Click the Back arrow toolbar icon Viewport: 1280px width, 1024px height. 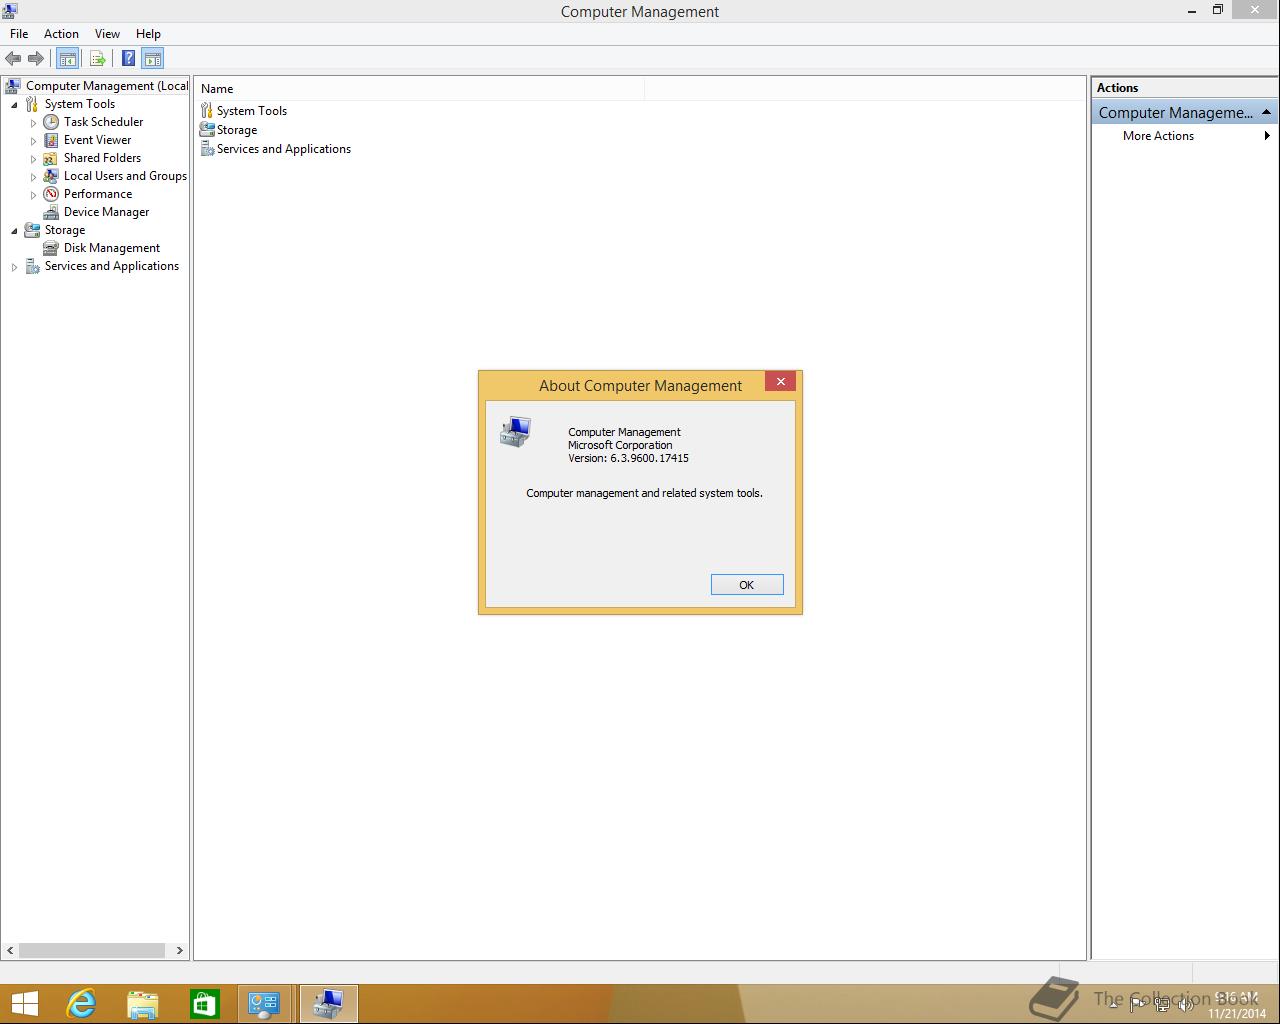(13, 59)
